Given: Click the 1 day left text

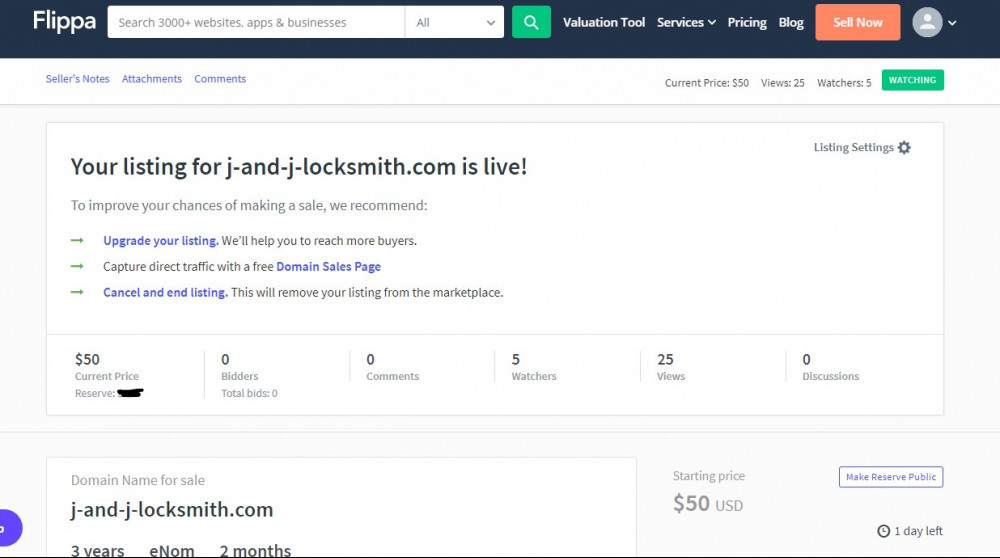Looking at the screenshot, I should (918, 531).
